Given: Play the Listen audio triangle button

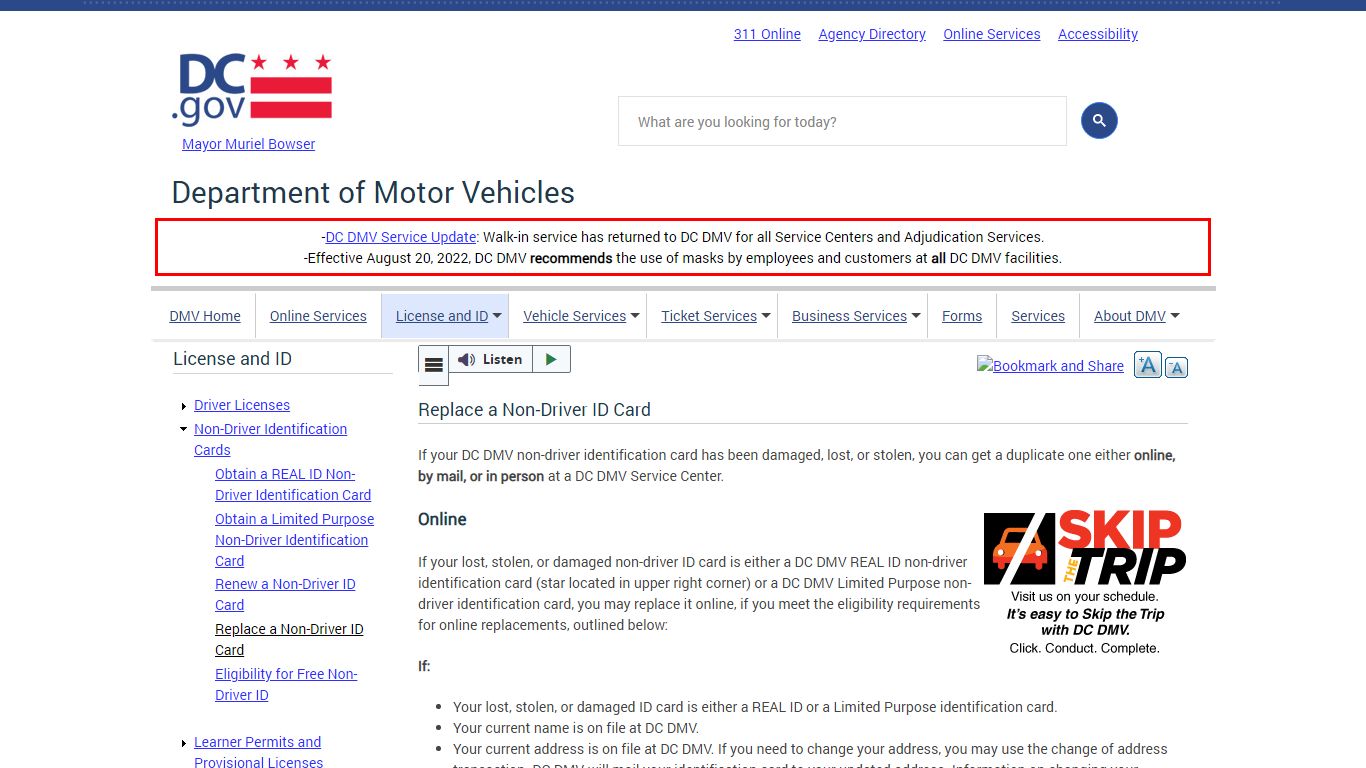Looking at the screenshot, I should click(x=551, y=359).
